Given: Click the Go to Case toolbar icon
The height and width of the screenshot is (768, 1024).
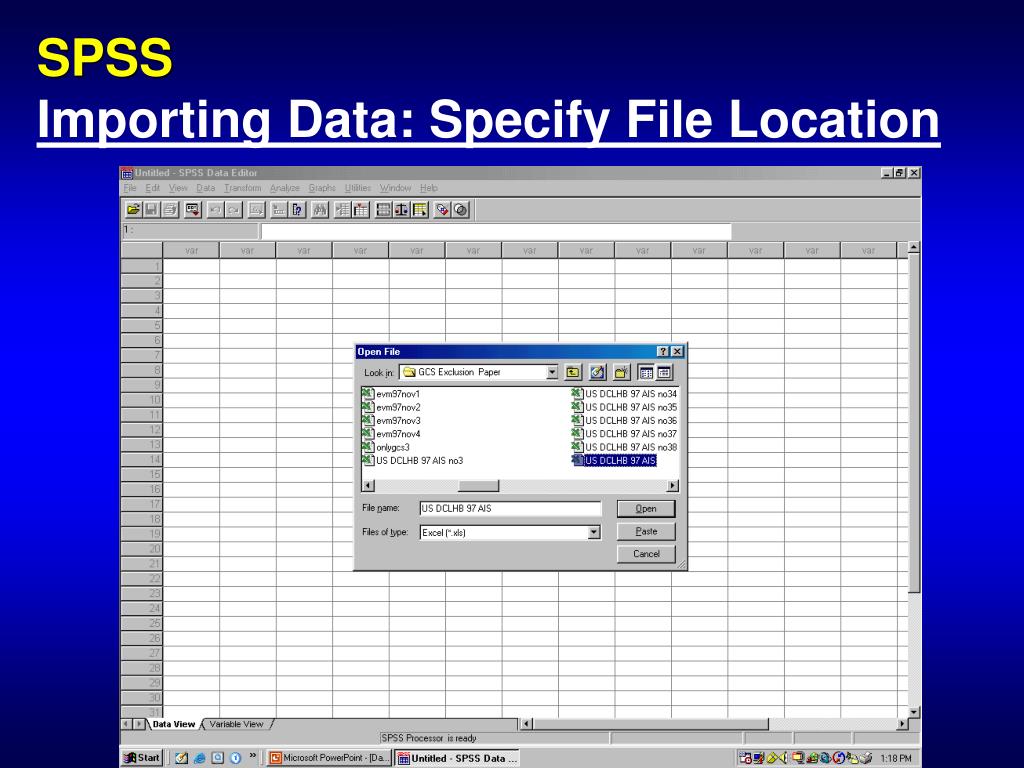Looking at the screenshot, I should [279, 210].
